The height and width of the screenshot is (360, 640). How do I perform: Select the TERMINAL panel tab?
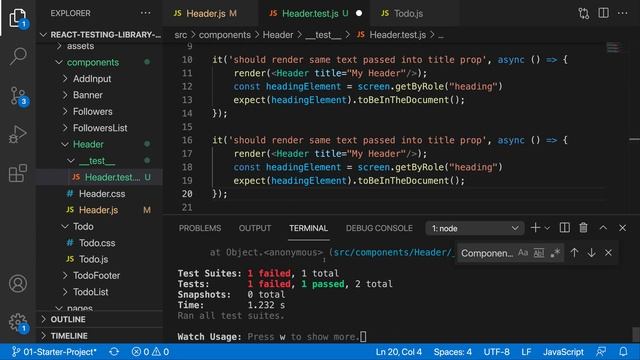click(309, 228)
